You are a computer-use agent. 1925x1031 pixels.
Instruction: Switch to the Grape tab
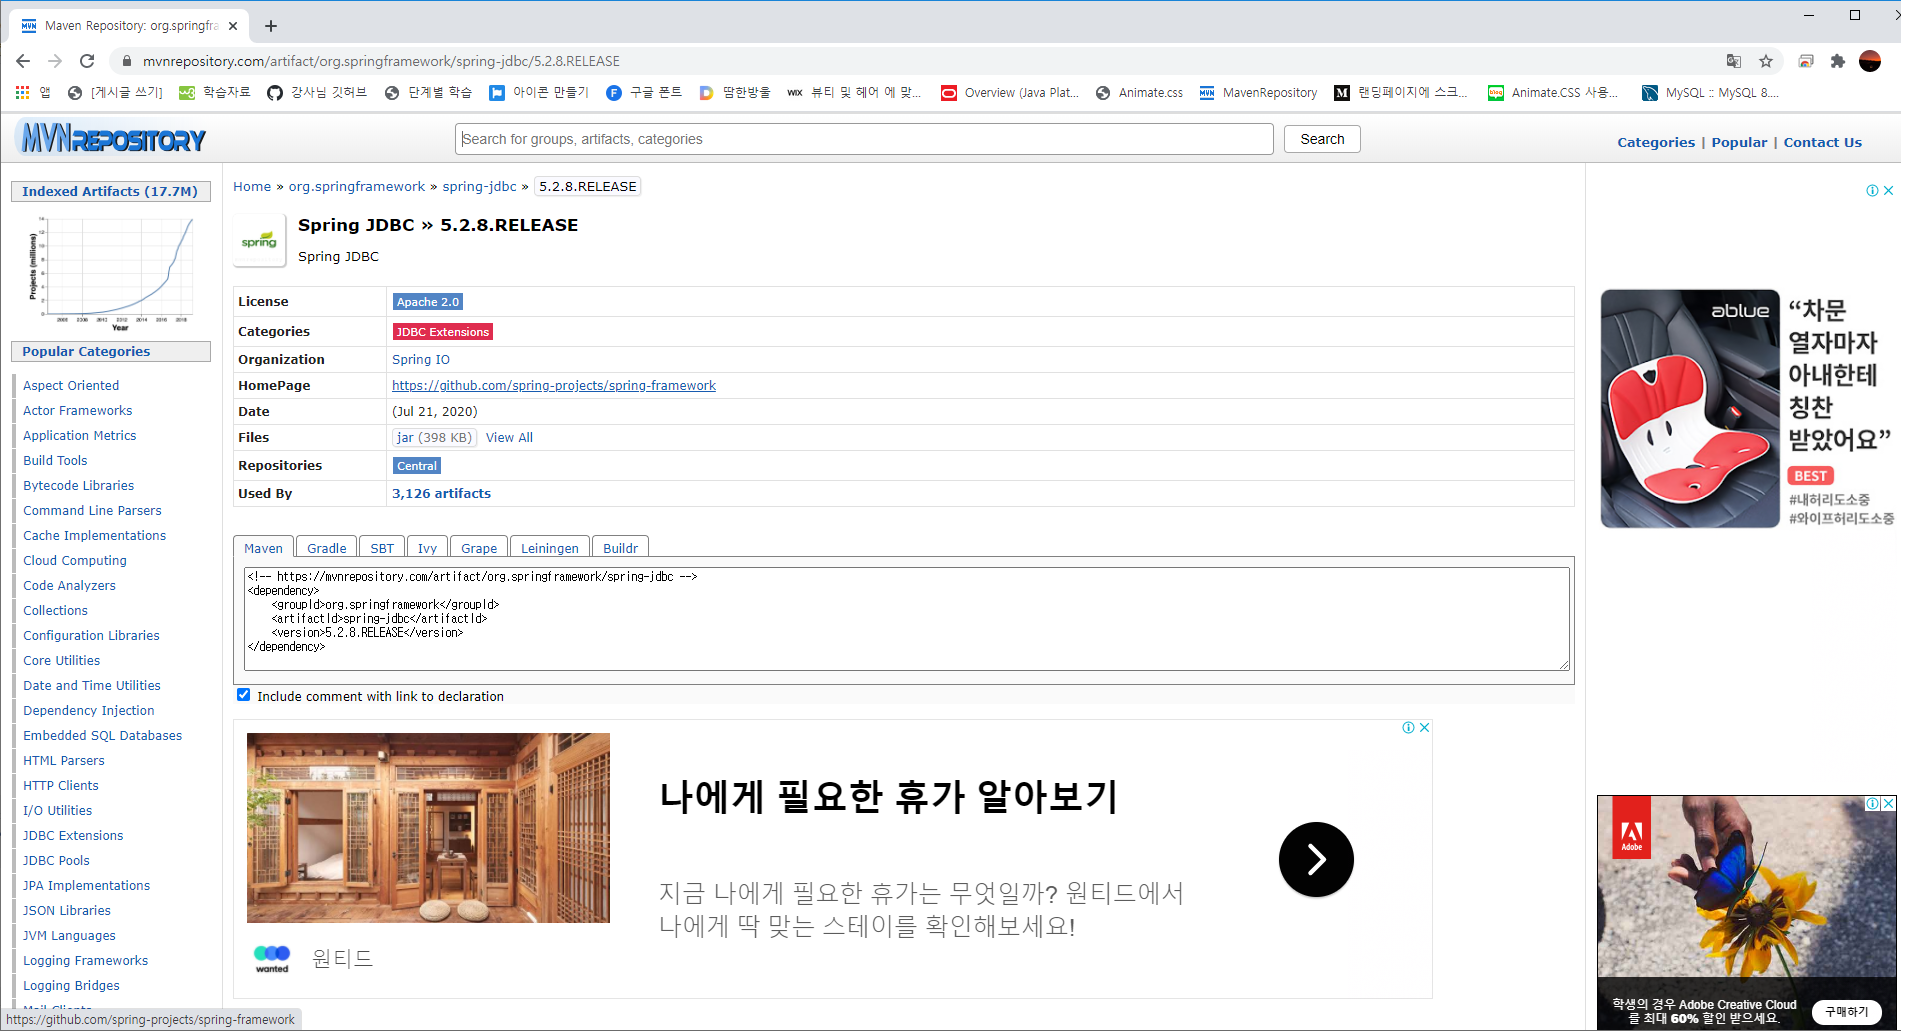479,548
